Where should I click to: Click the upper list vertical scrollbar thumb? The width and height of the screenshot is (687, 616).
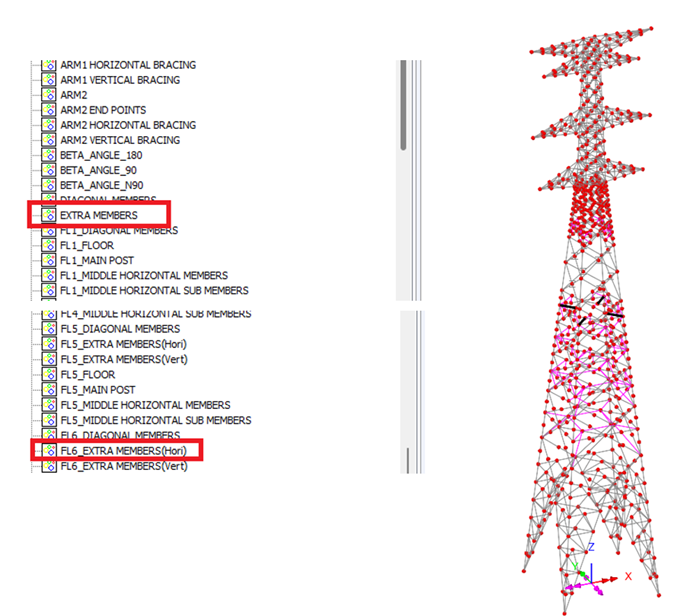[404, 105]
